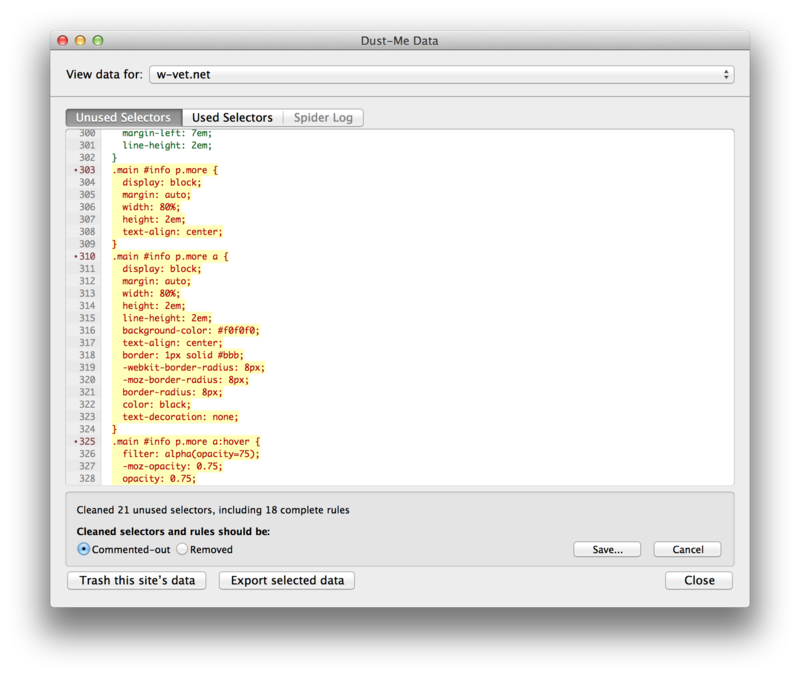Open the Spider Log tab

click(x=323, y=117)
